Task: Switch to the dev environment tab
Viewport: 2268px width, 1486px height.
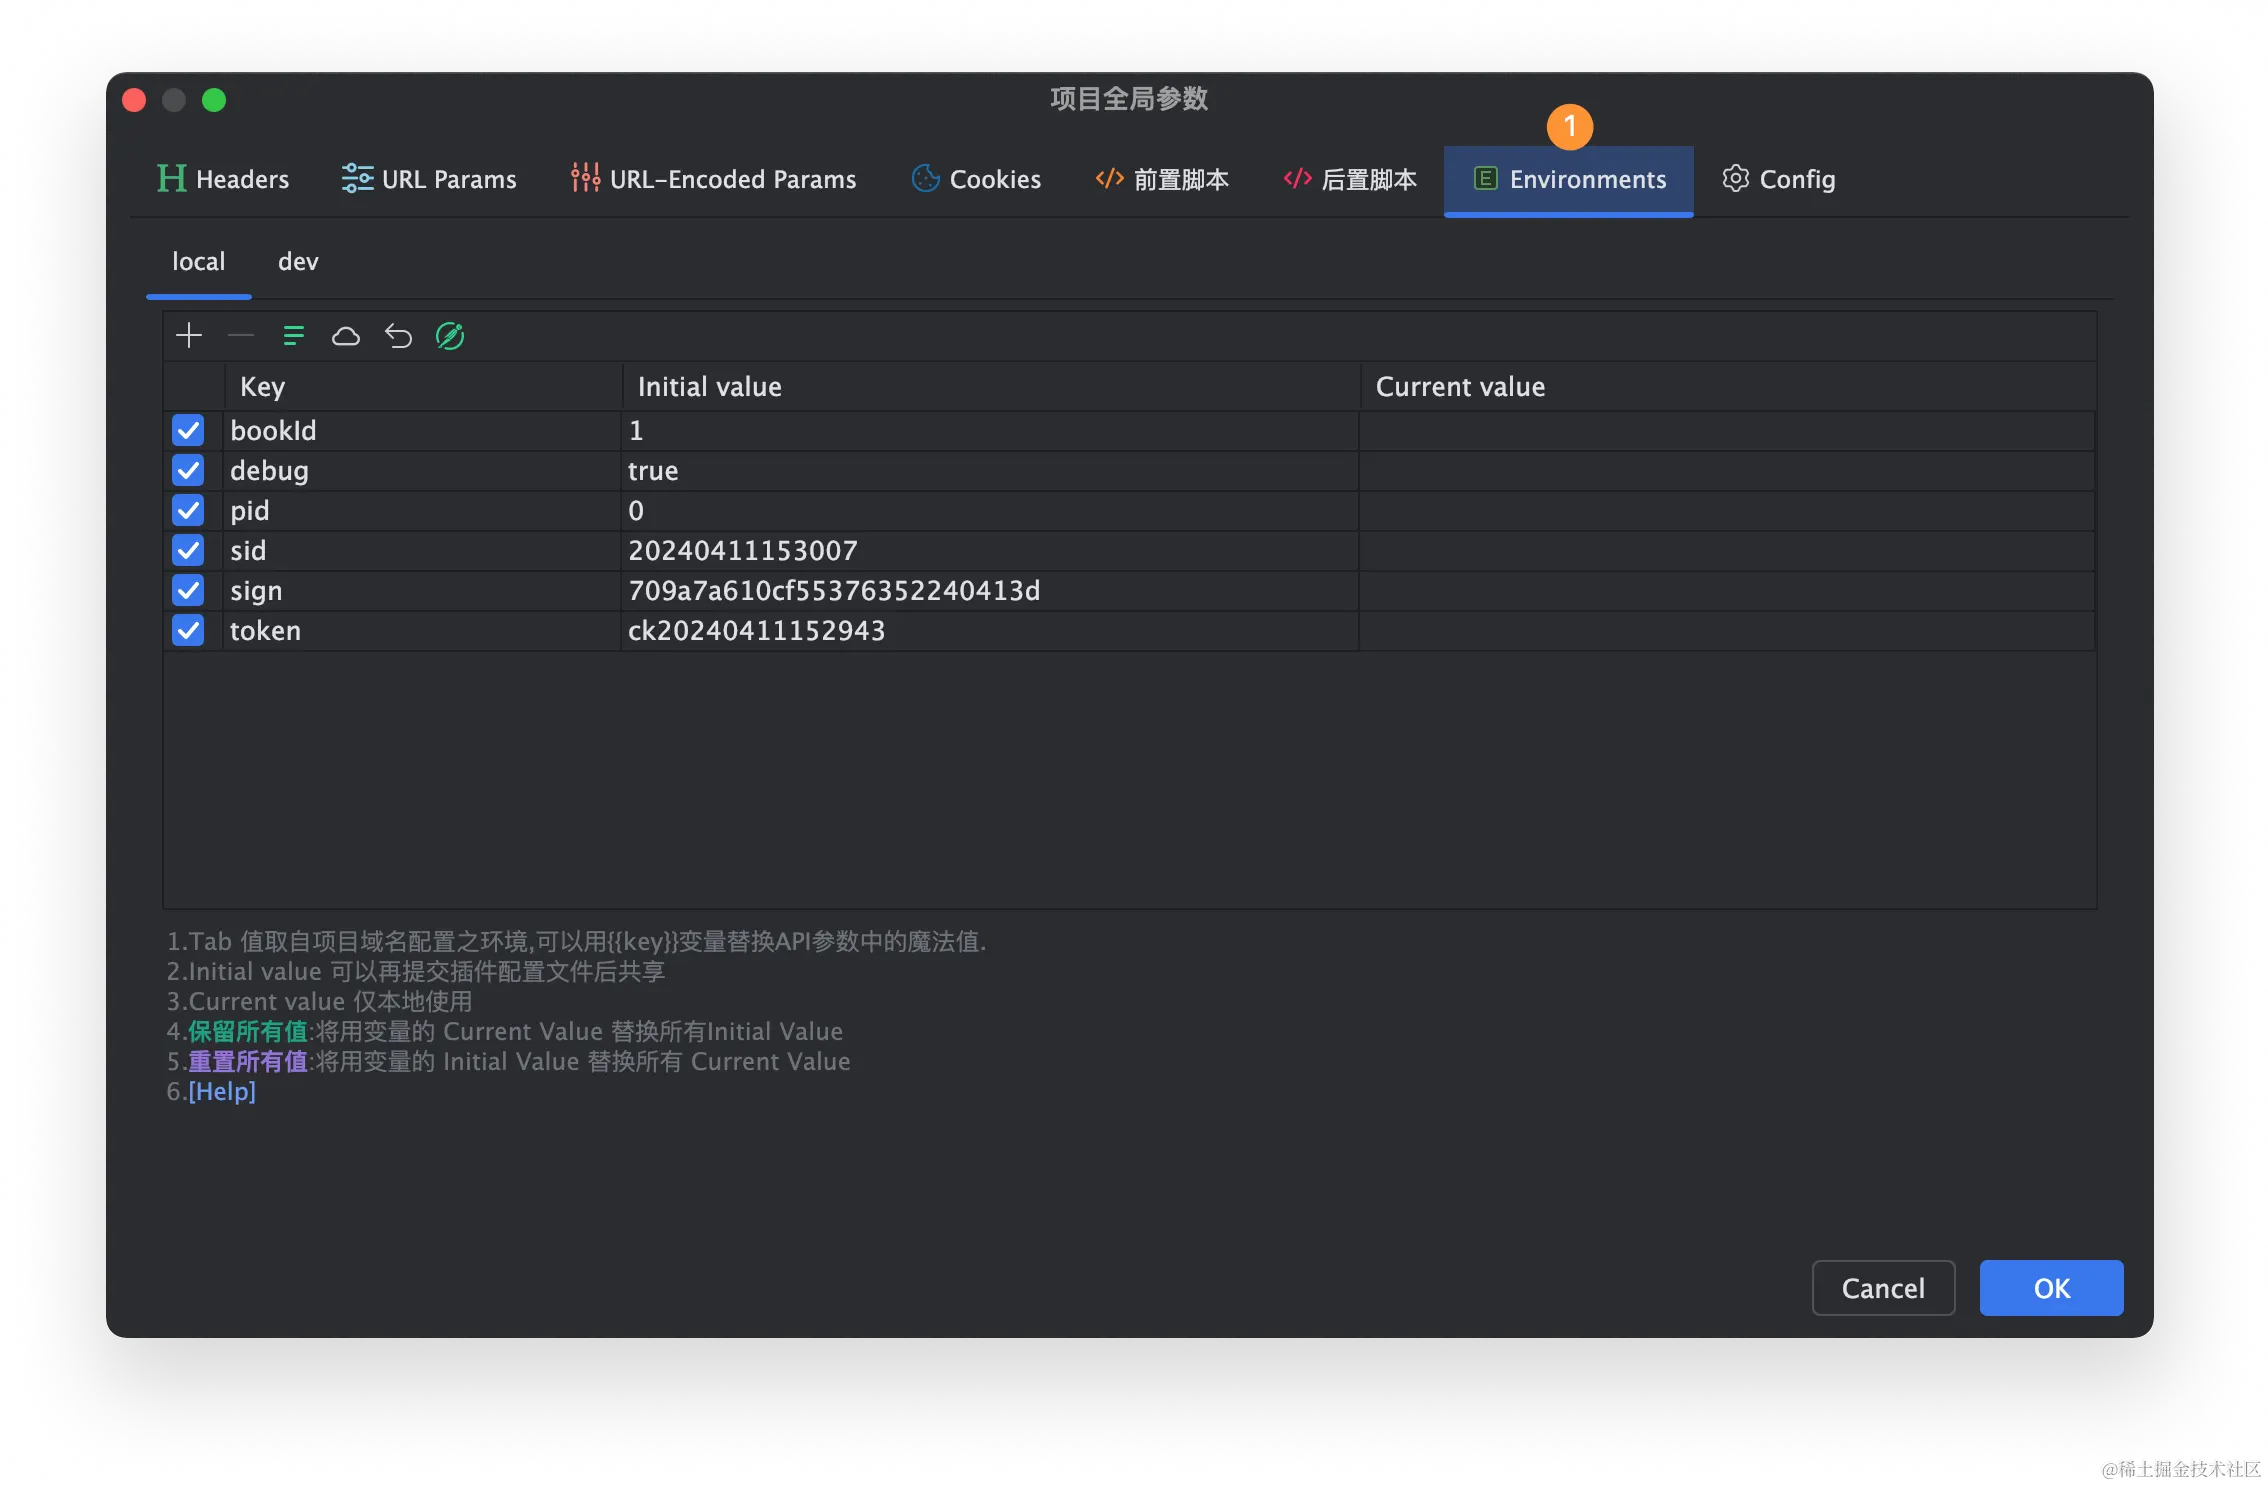Action: tap(297, 261)
